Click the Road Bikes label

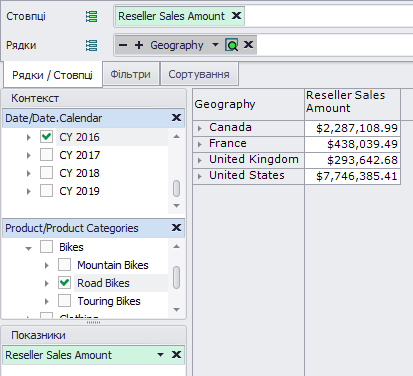[103, 283]
